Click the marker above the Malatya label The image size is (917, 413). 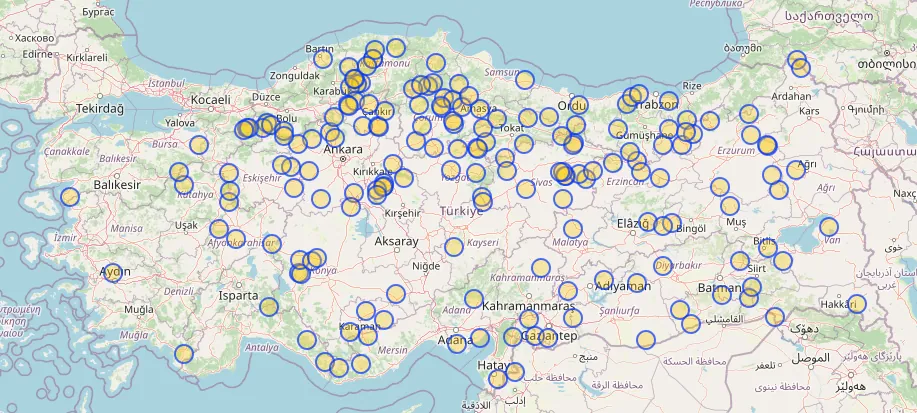coord(573,229)
